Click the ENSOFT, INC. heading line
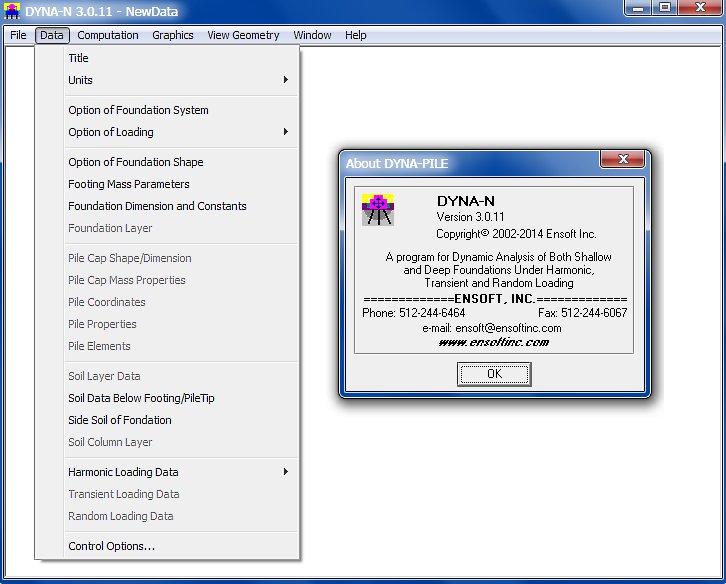 point(495,299)
